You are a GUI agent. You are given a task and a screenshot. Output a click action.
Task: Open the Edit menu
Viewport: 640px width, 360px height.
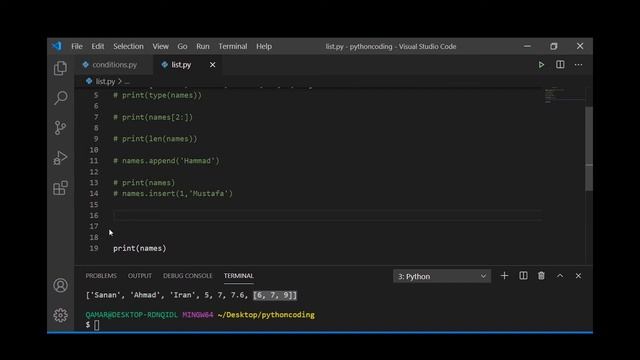(98, 46)
